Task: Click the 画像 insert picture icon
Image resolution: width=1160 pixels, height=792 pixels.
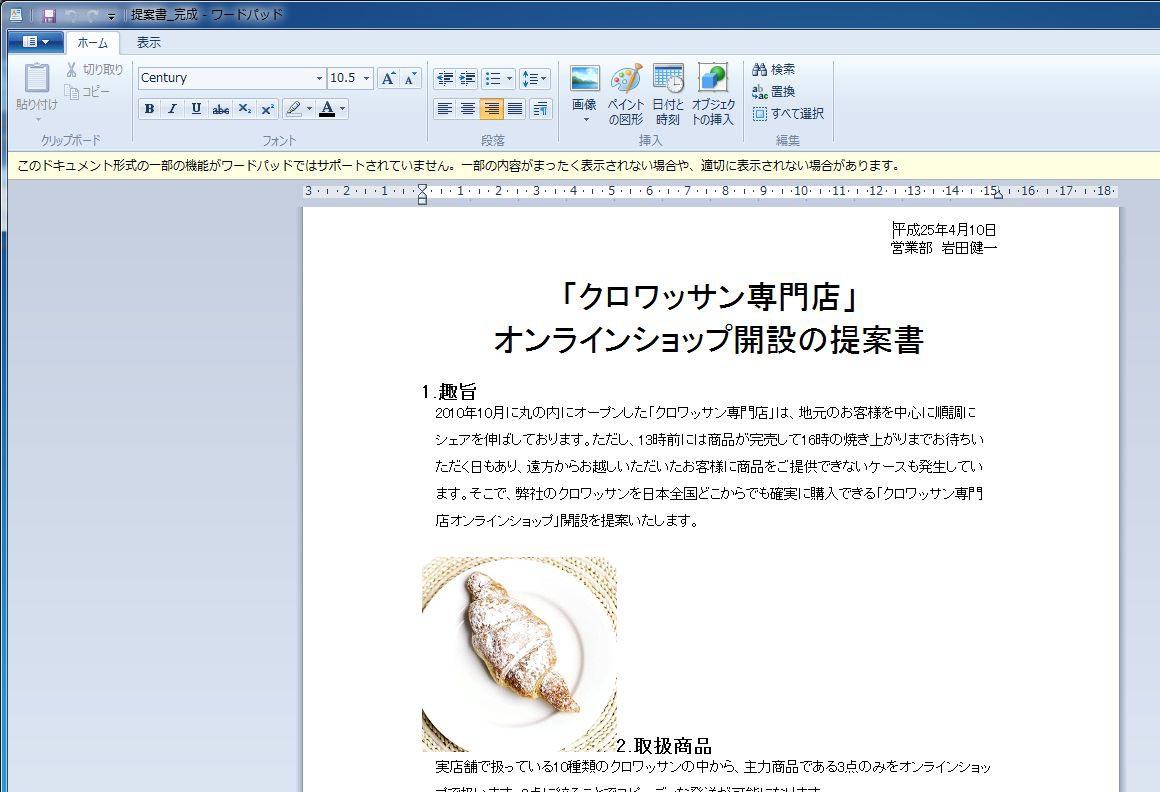Action: [584, 79]
